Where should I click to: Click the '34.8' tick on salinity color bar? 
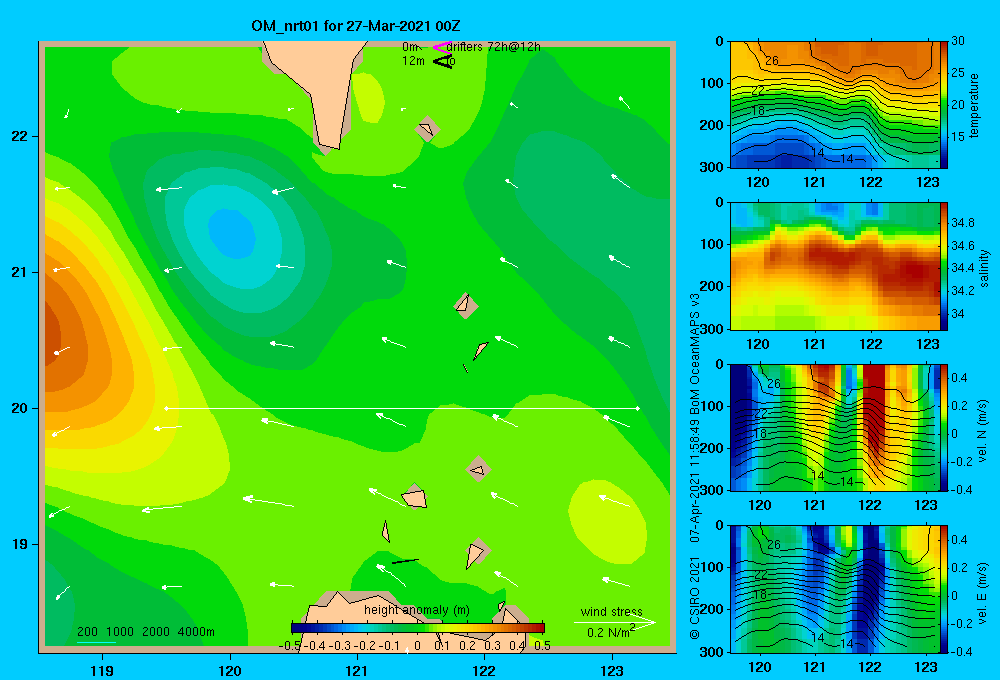962,223
